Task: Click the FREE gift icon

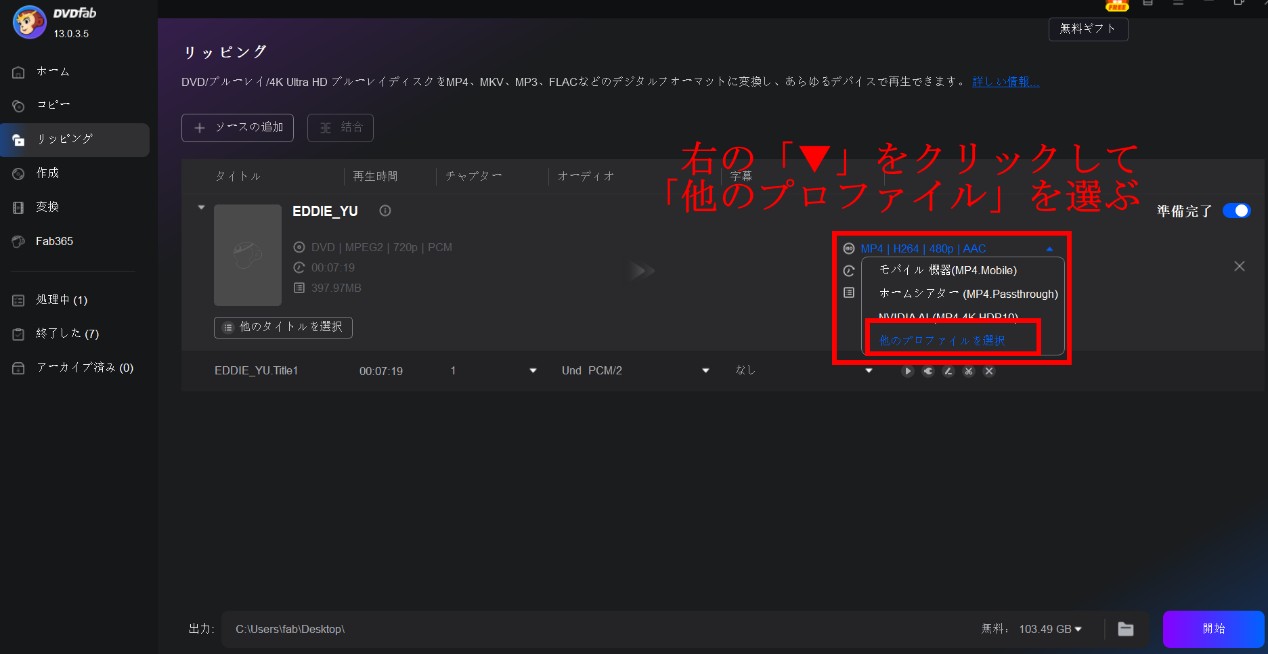Action: click(x=1117, y=4)
